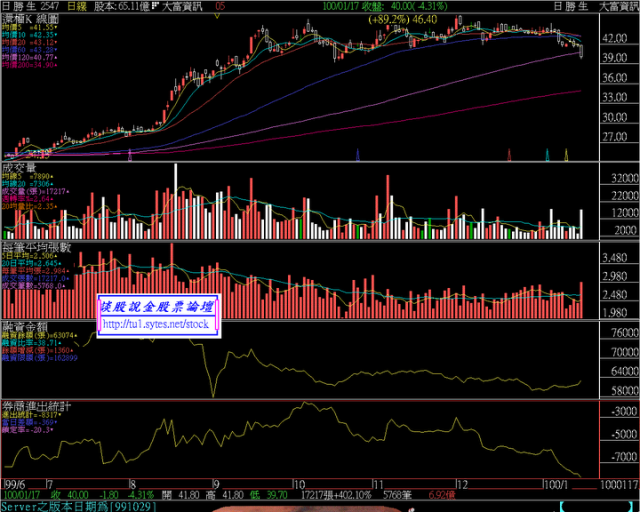
Task: Click the 談股說金股票論壇 banner title
Action: click(x=158, y=307)
